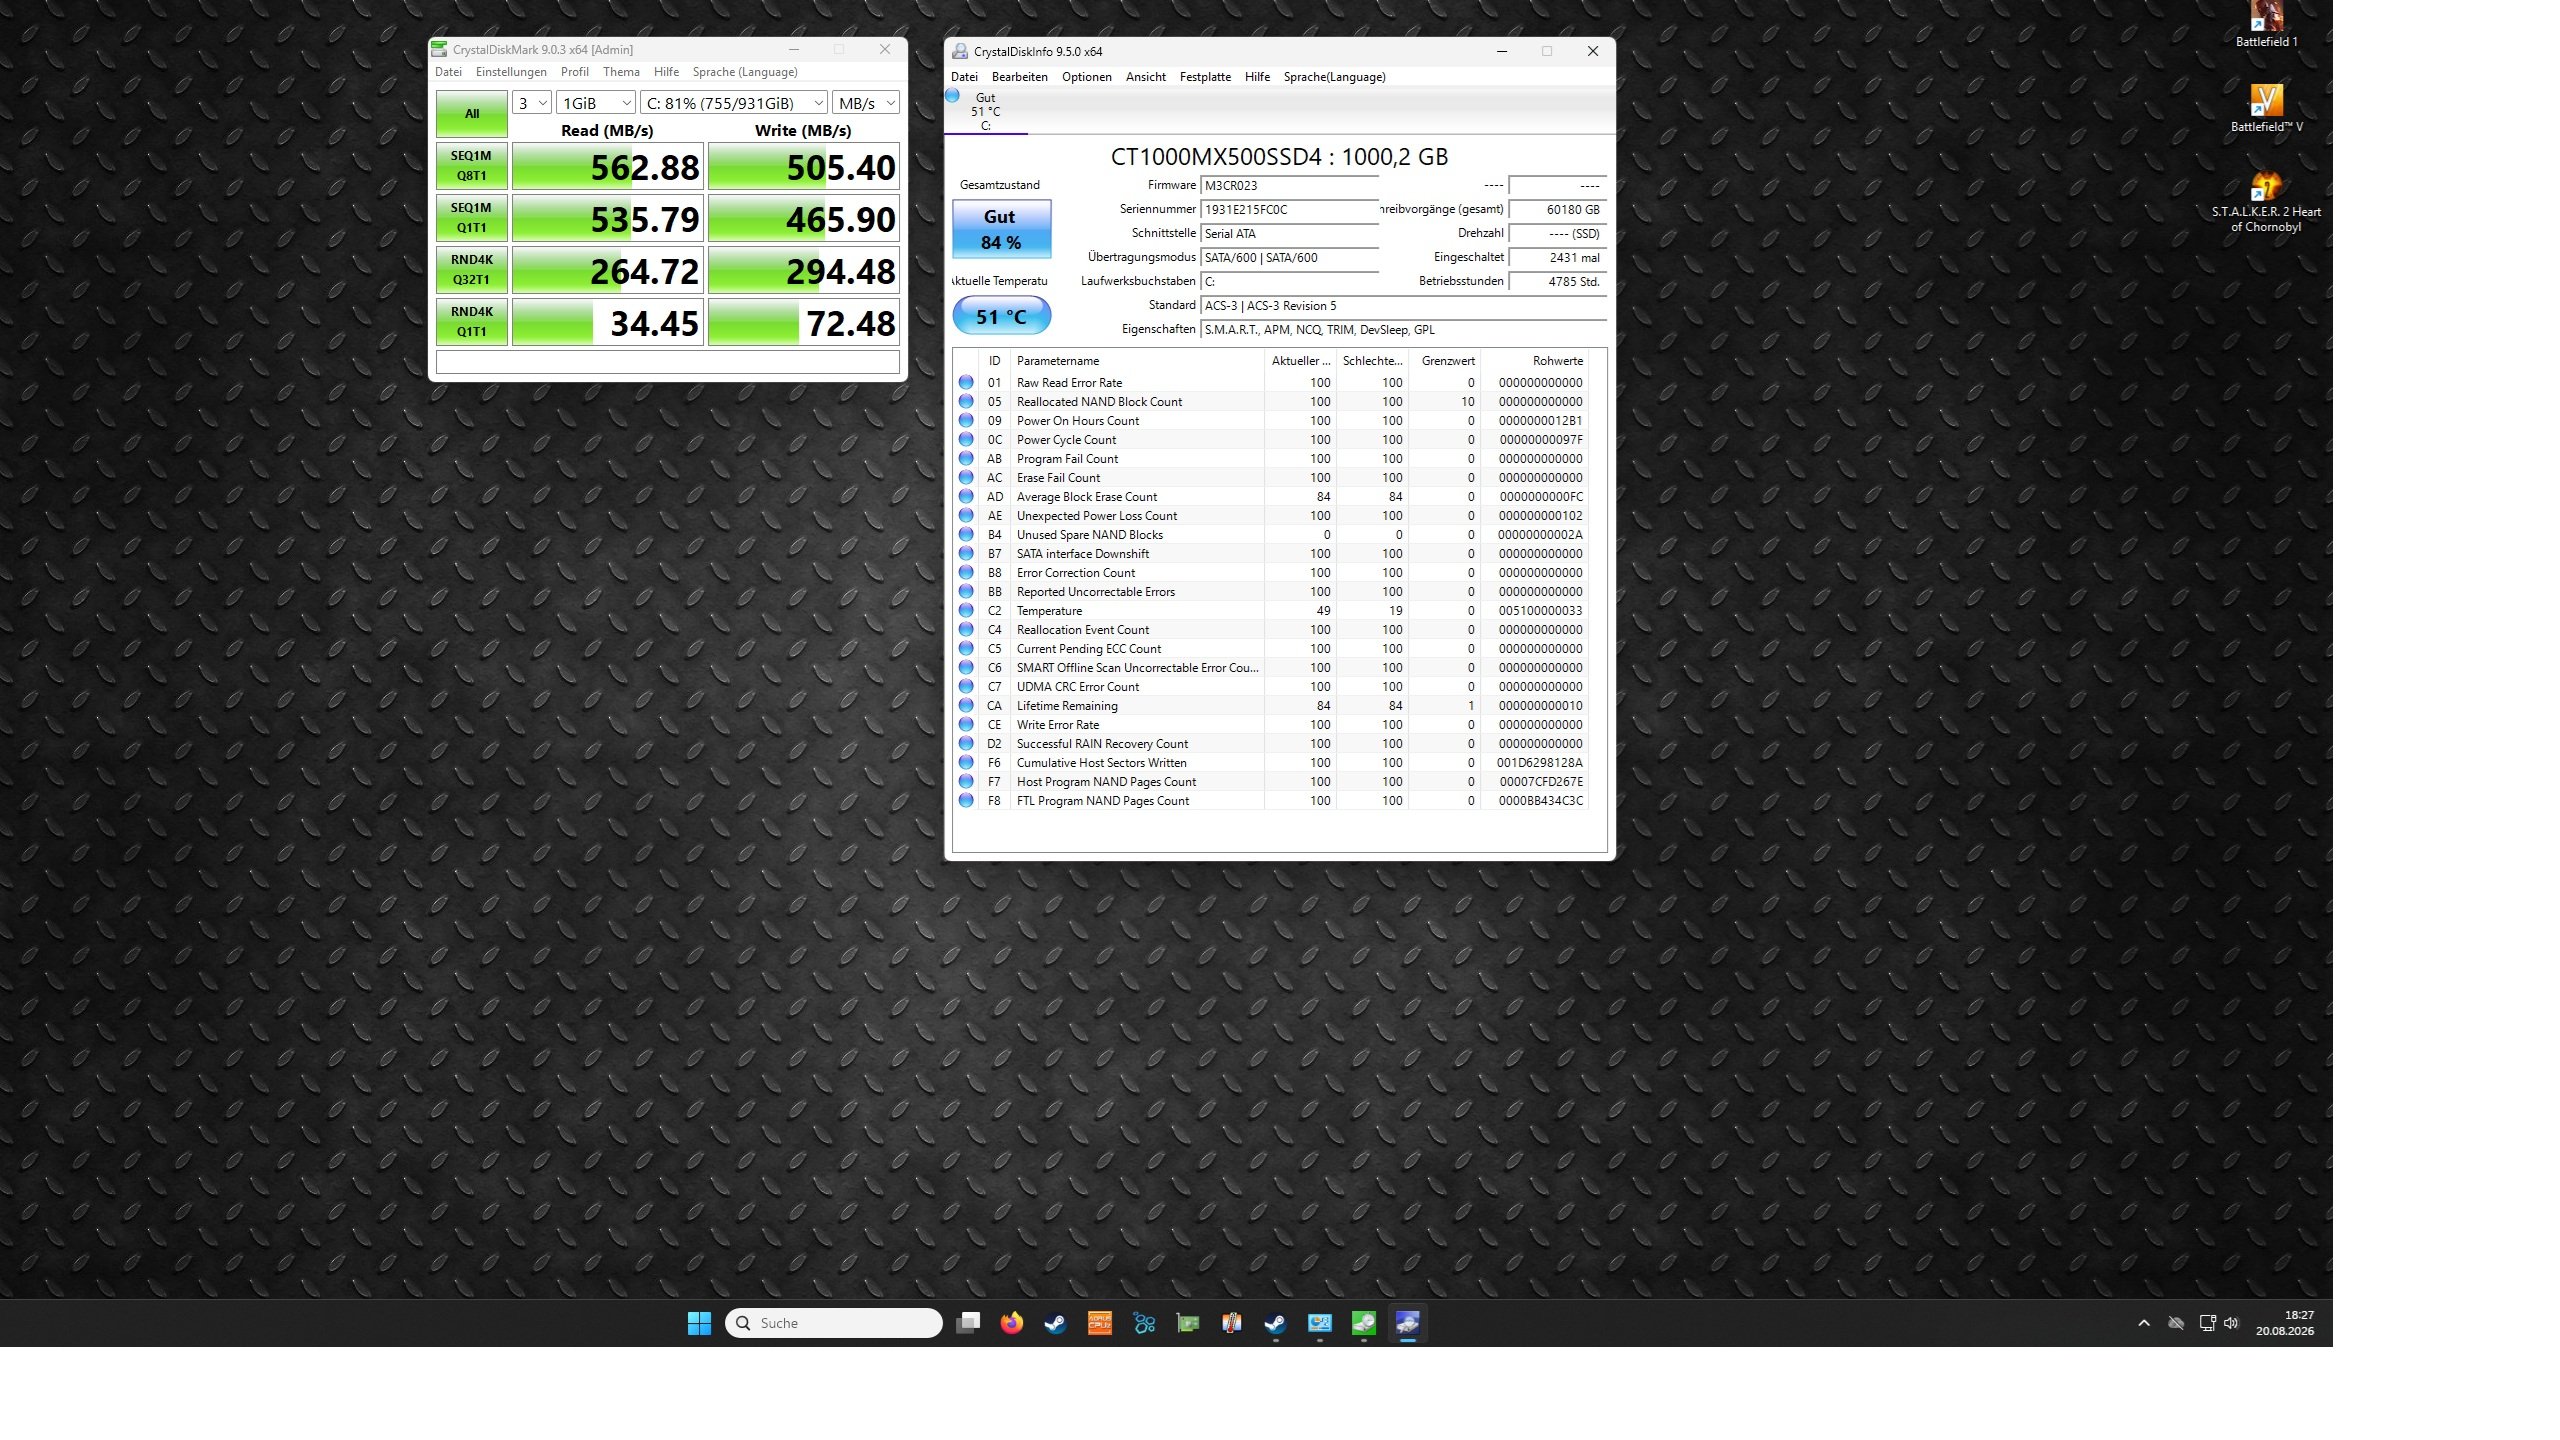Select the Battlefield 1 desktop shortcut

point(2266,25)
